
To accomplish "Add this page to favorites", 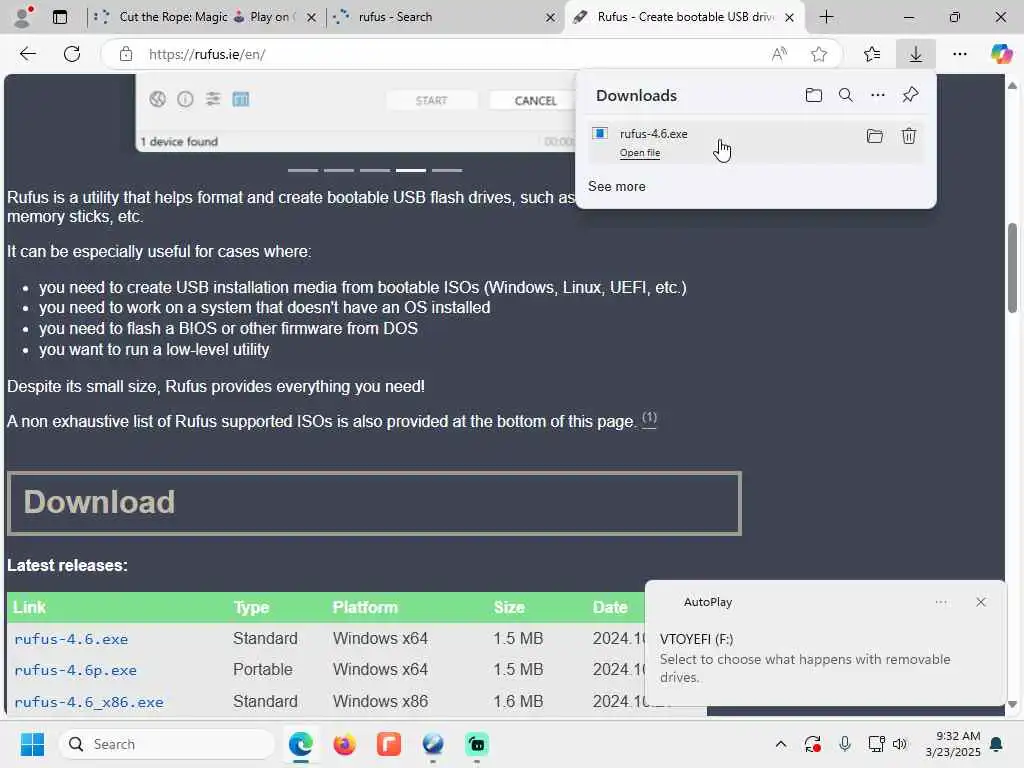I will coord(819,54).
